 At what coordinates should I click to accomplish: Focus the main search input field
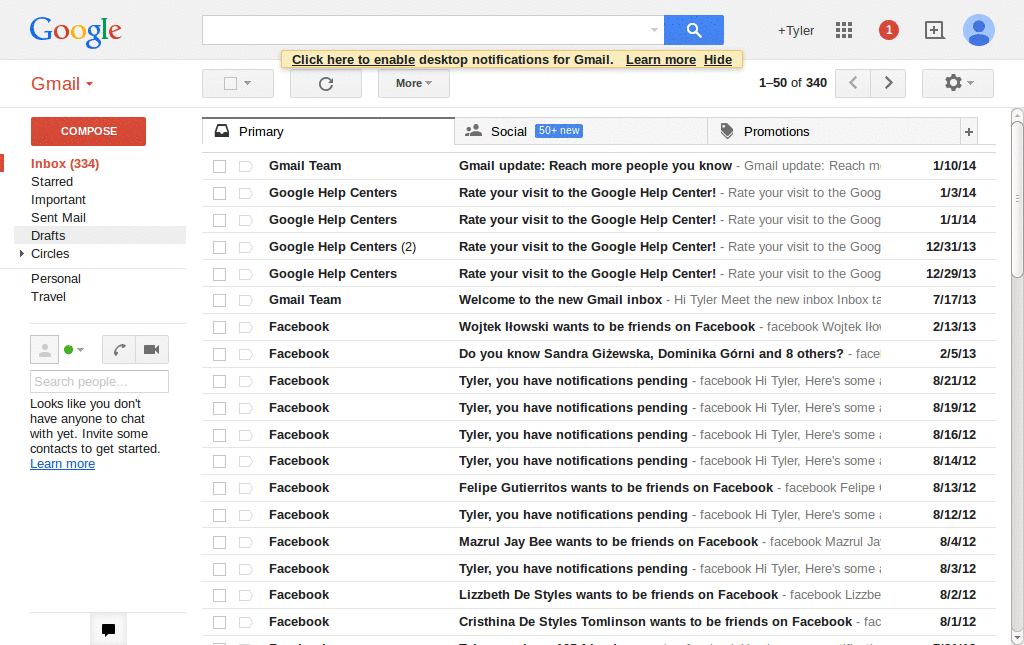(x=425, y=30)
